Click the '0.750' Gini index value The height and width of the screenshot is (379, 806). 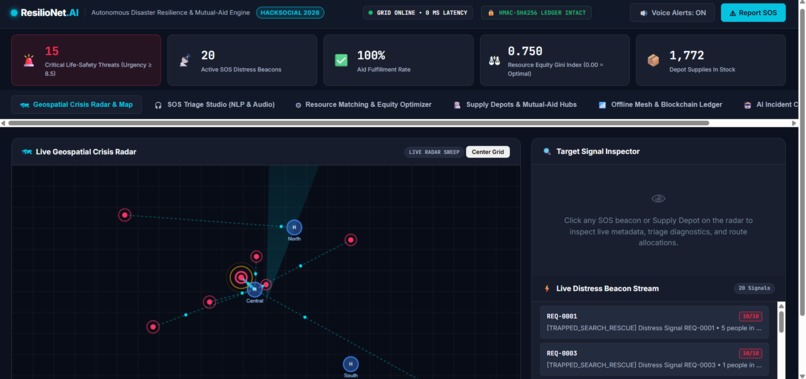(x=525, y=51)
